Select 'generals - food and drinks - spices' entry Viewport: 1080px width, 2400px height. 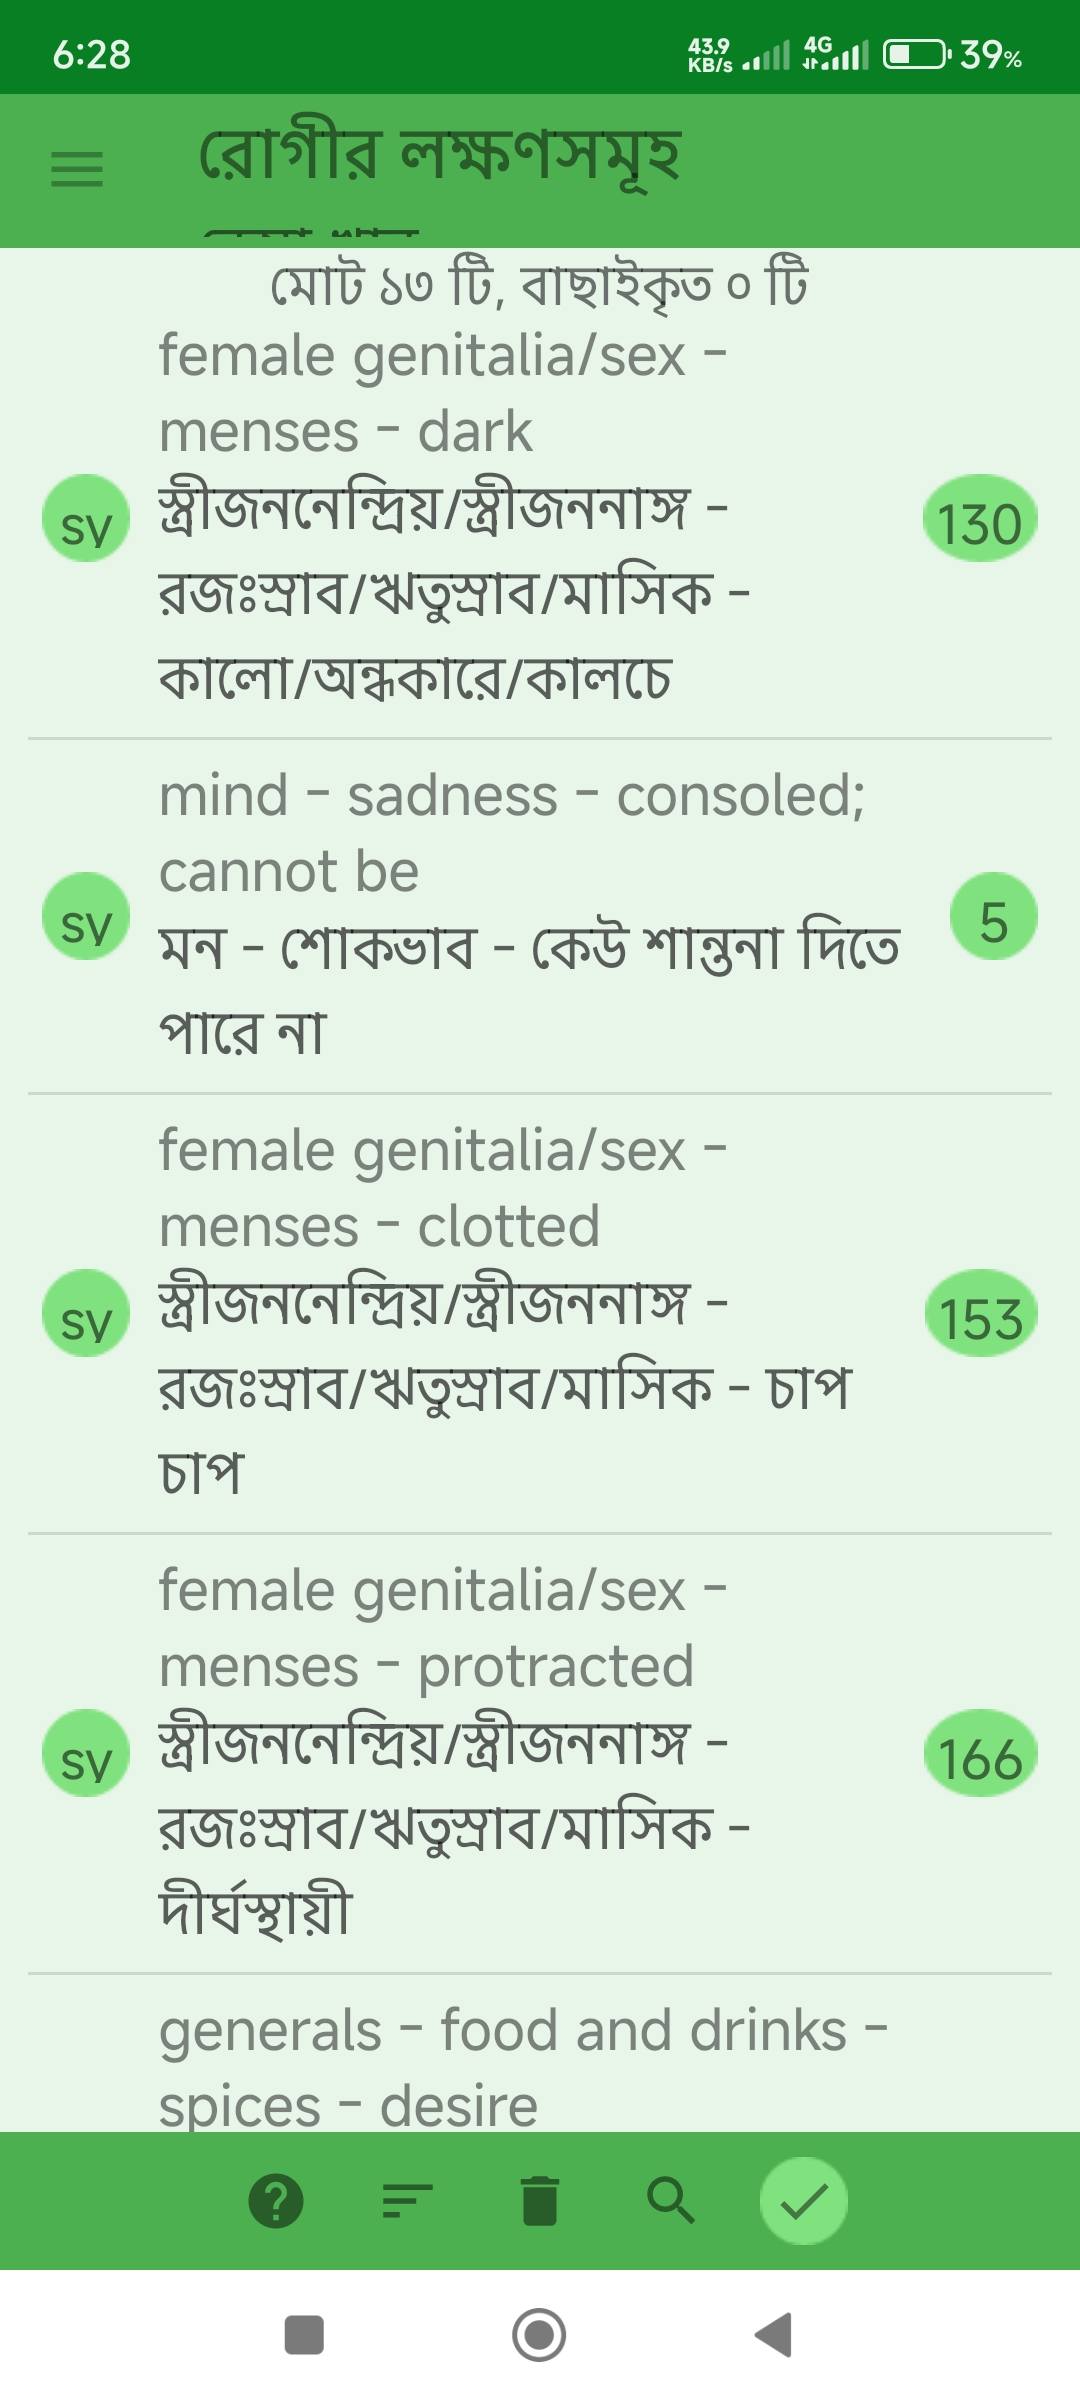pyautogui.click(x=520, y=2065)
